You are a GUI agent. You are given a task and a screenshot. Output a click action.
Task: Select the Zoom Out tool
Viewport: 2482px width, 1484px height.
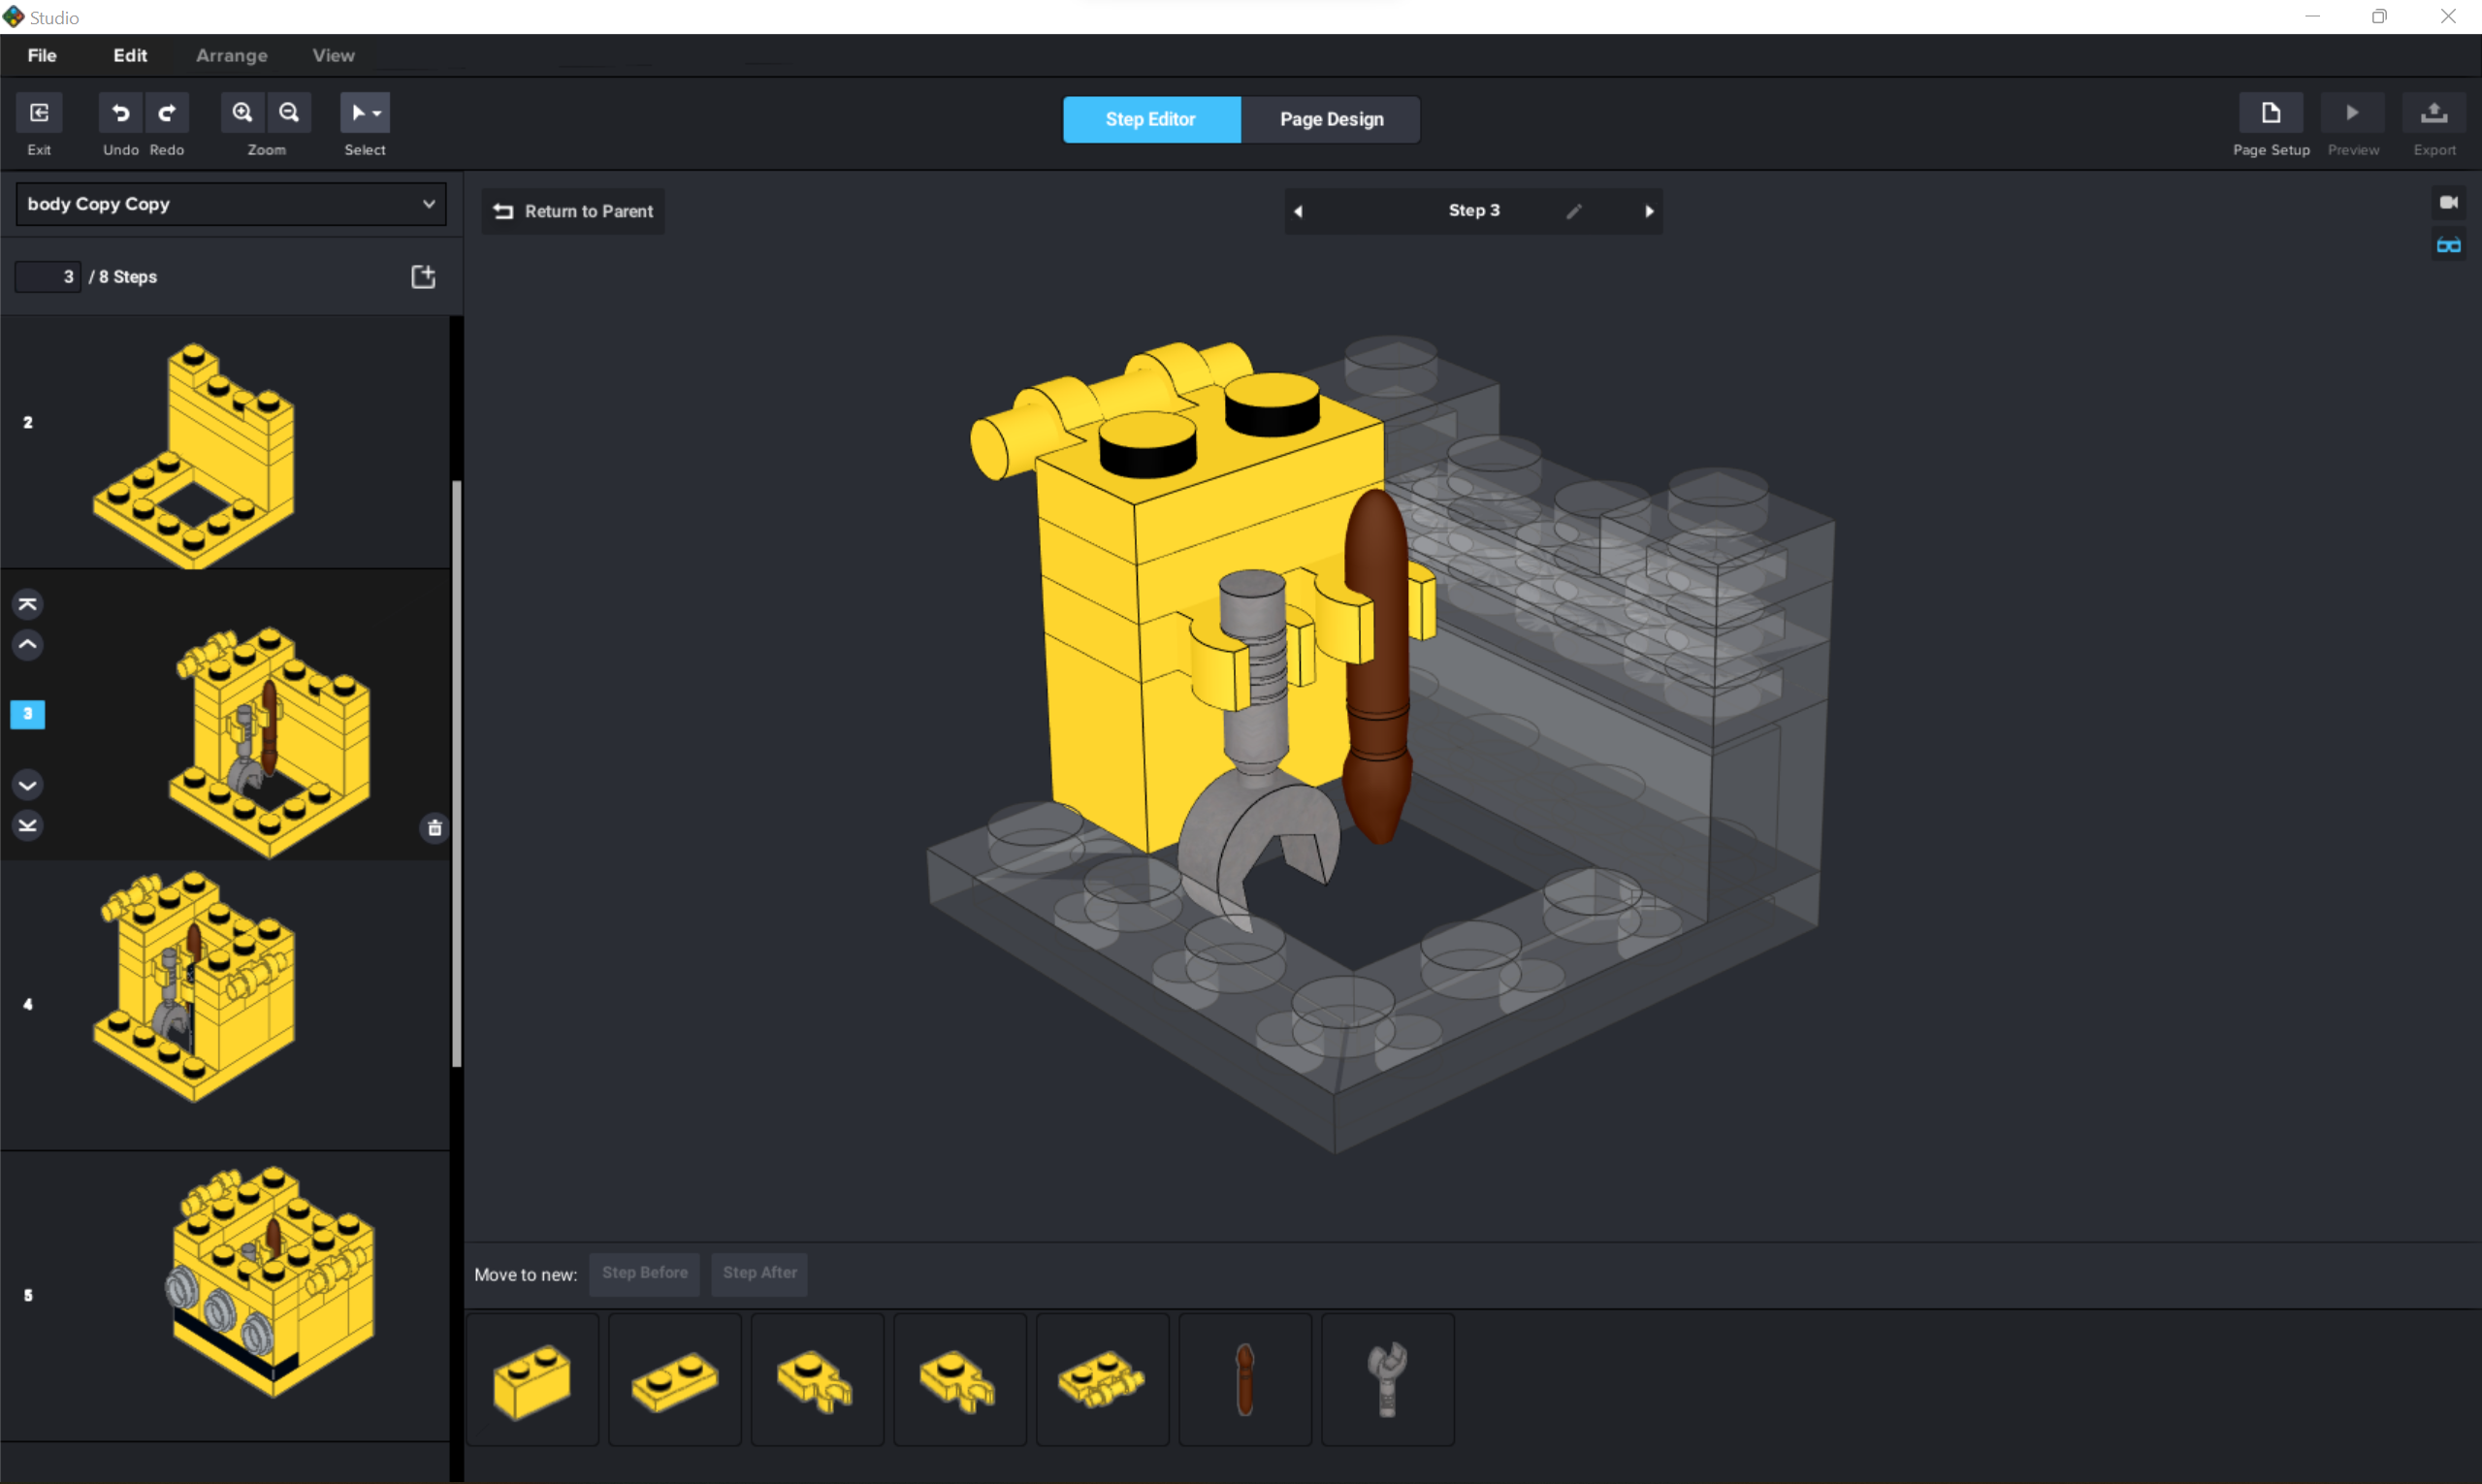pyautogui.click(x=290, y=113)
